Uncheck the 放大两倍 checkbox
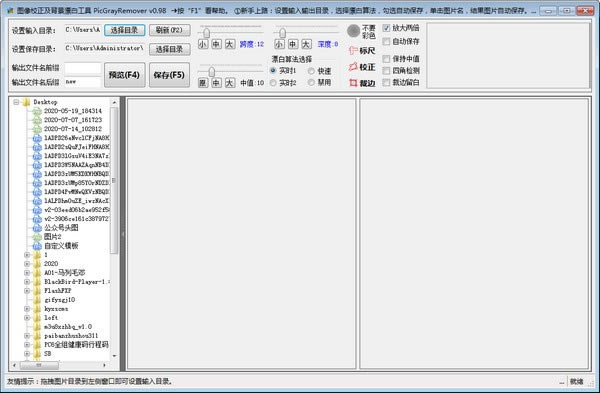The image size is (600, 393). pos(386,28)
